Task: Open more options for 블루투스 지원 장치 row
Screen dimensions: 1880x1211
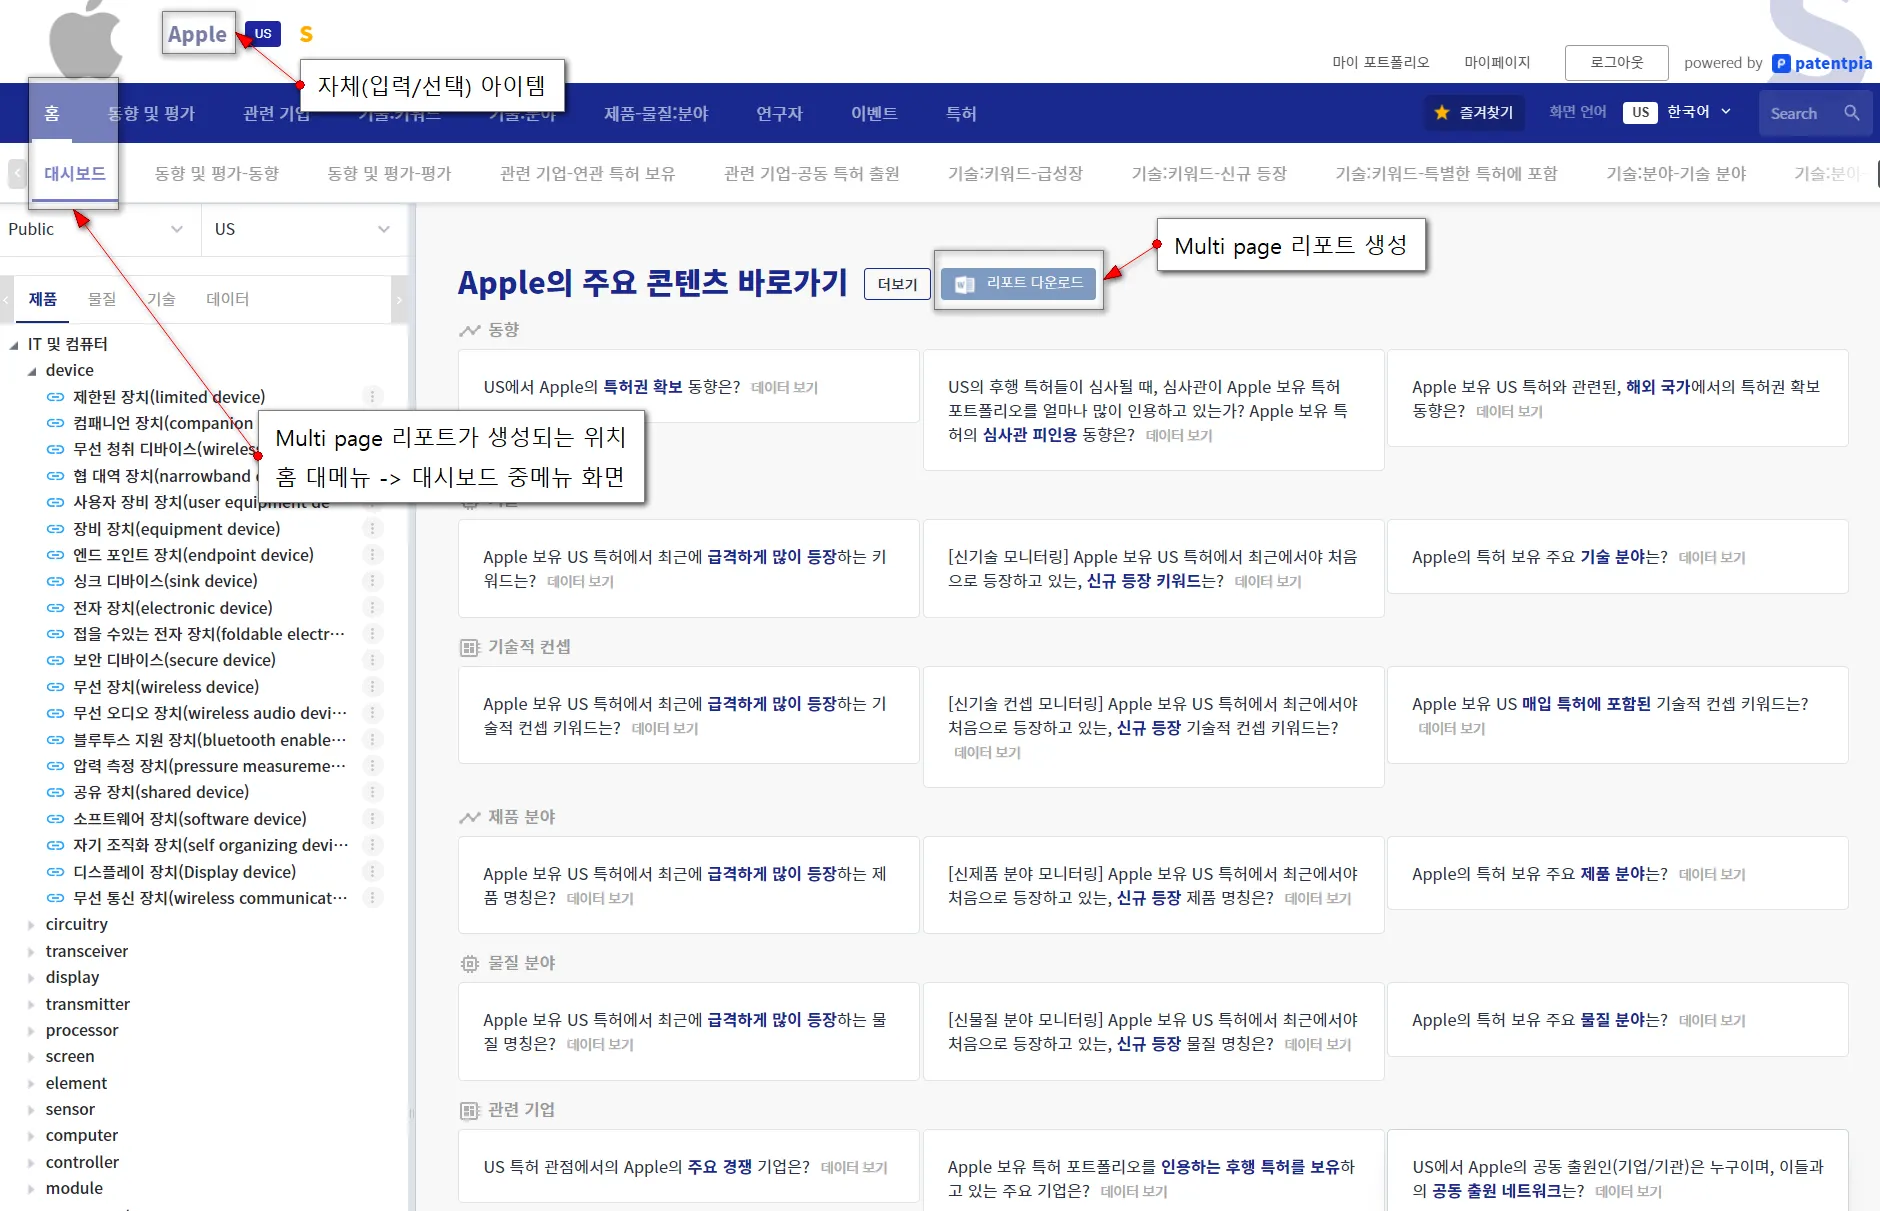Action: (x=372, y=740)
